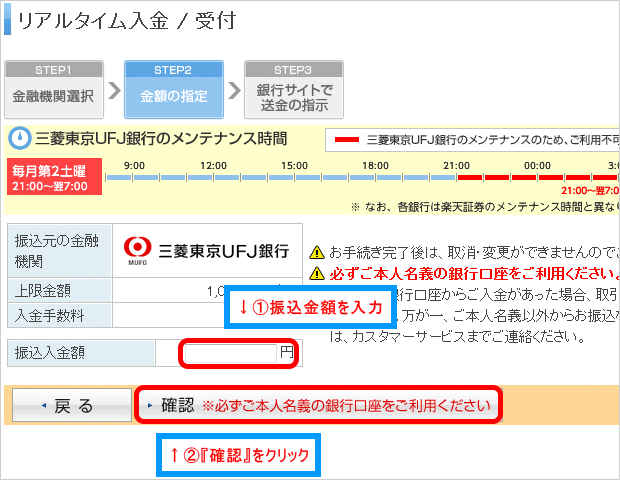620x480 pixels.
Task: Click the red maintenance legend marker
Action: click(x=347, y=140)
